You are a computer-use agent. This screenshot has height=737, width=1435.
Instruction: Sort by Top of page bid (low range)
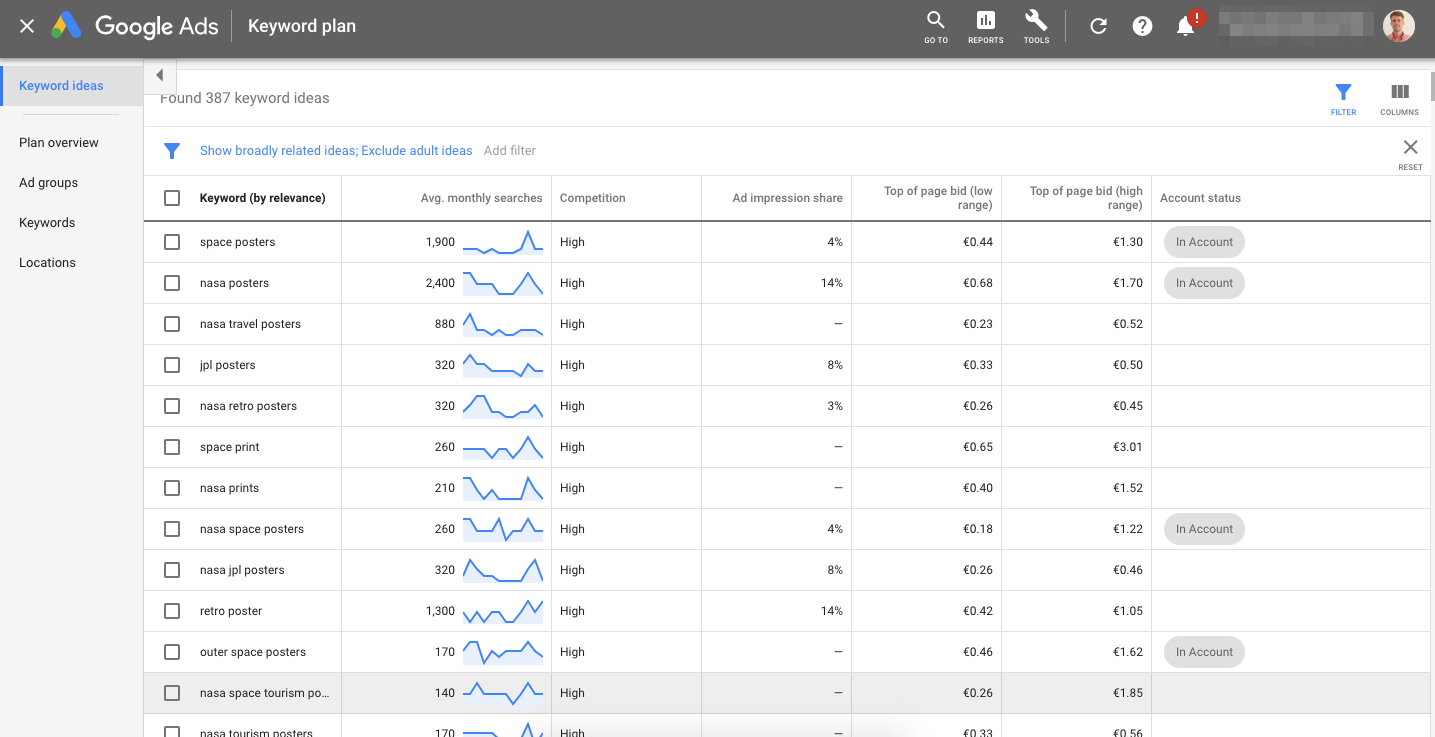tap(938, 198)
